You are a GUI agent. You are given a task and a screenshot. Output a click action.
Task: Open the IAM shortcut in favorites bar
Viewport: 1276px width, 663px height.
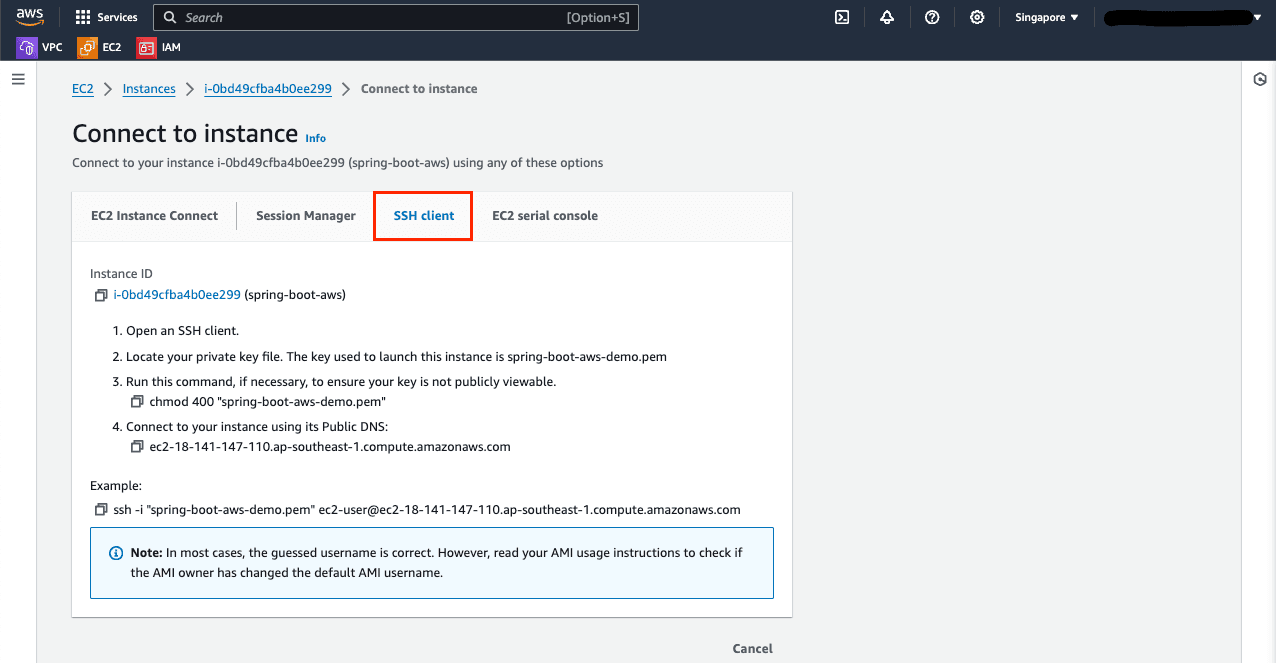[x=159, y=47]
